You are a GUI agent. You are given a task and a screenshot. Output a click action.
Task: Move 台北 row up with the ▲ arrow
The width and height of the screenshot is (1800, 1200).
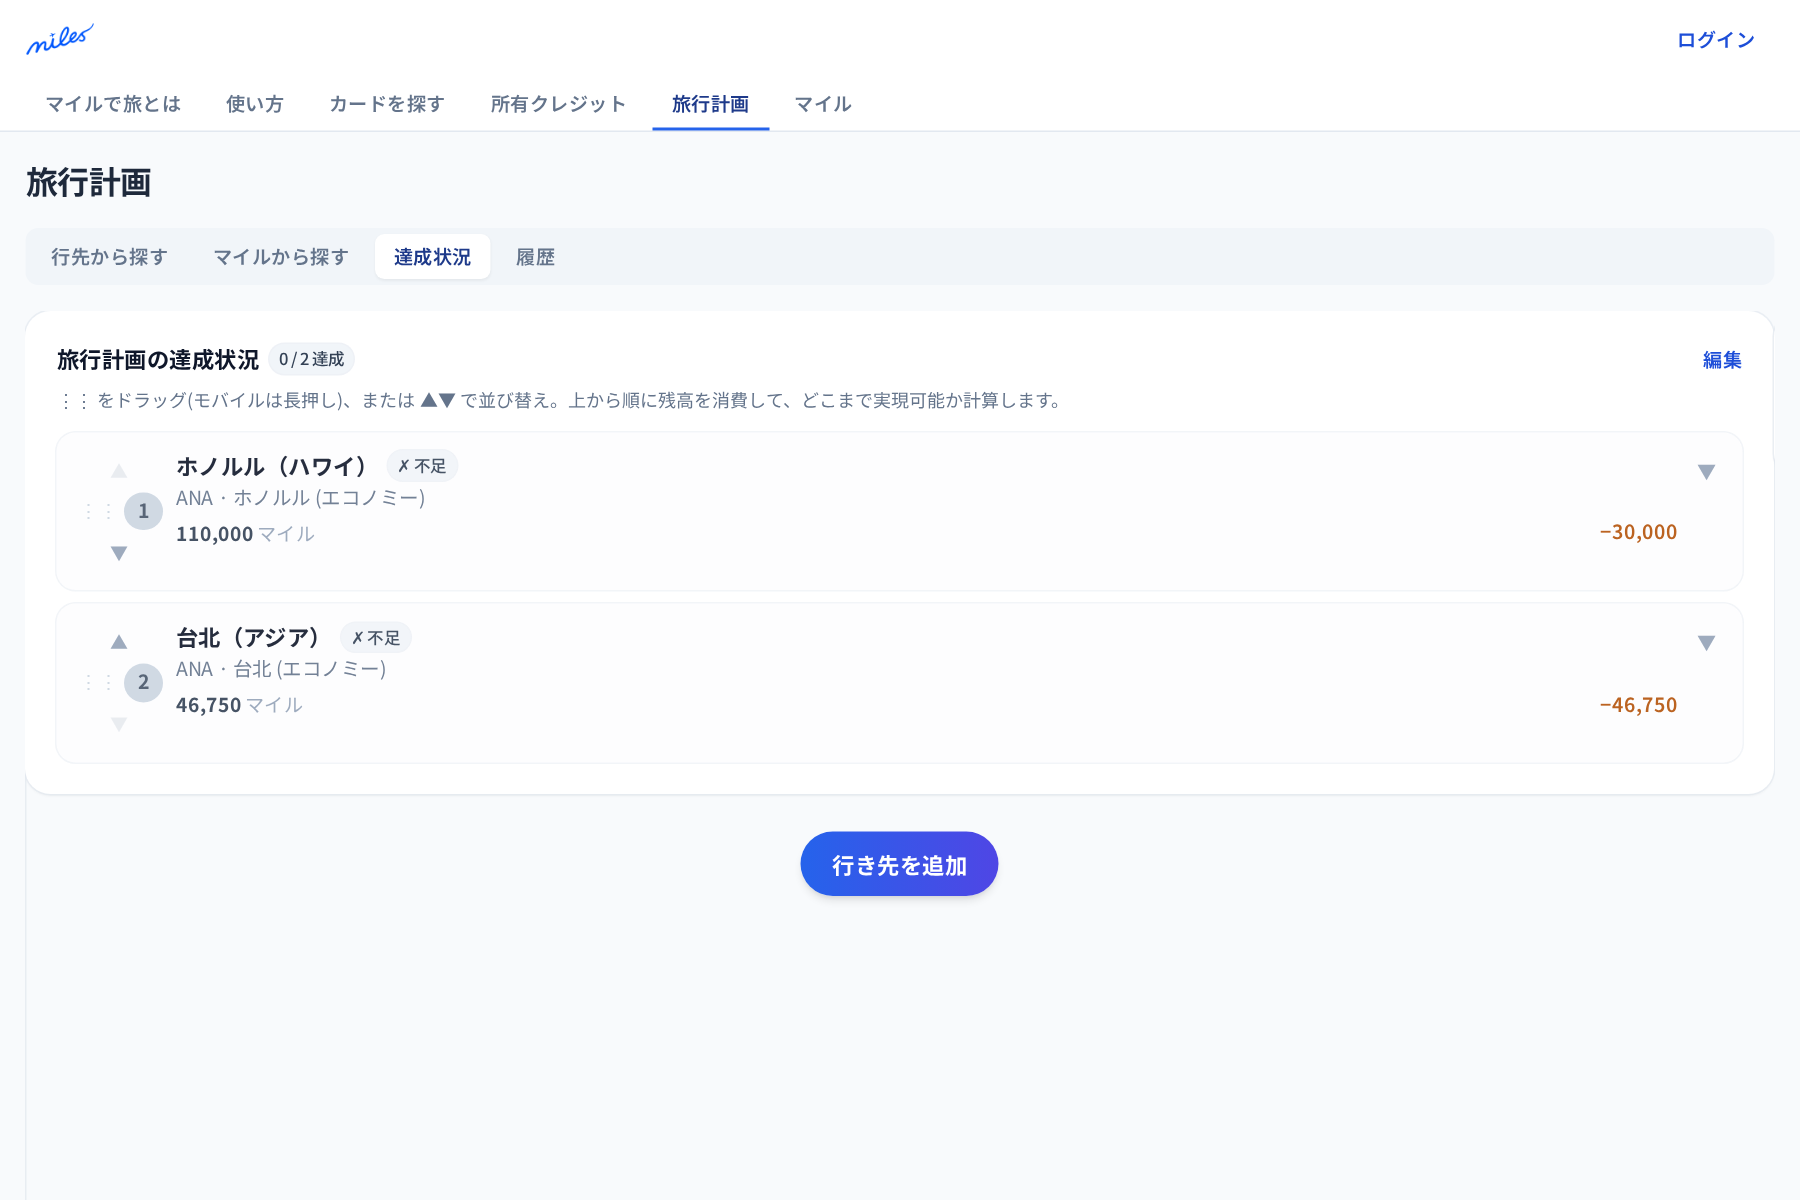pyautogui.click(x=119, y=642)
